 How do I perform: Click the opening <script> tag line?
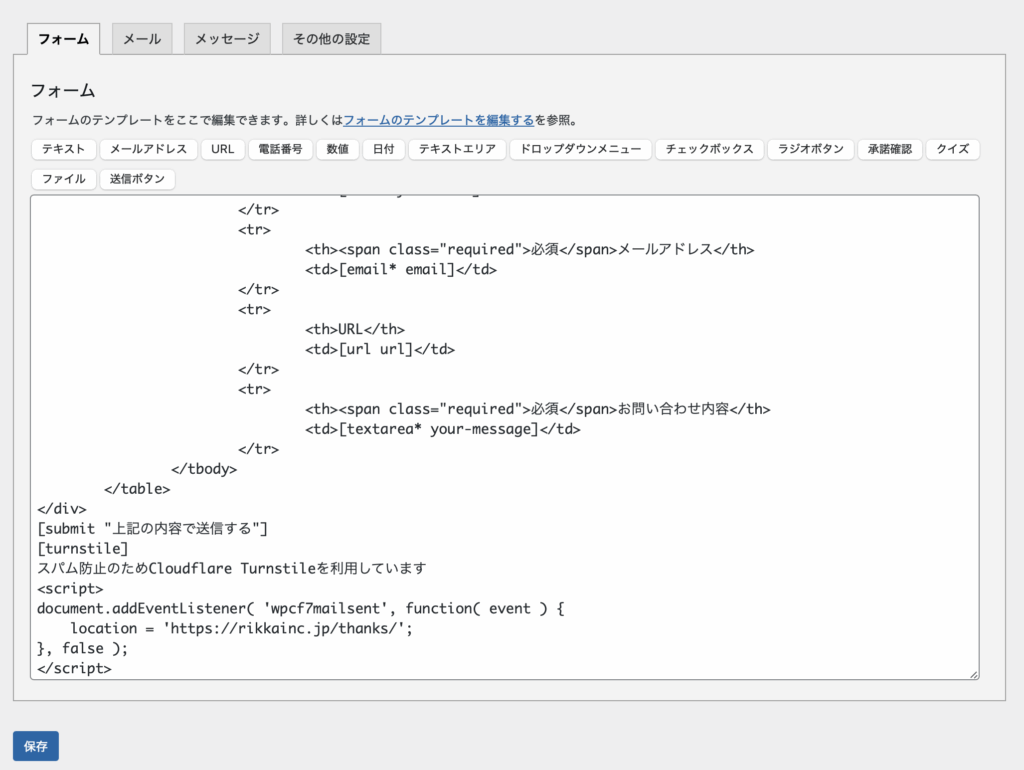pos(71,588)
